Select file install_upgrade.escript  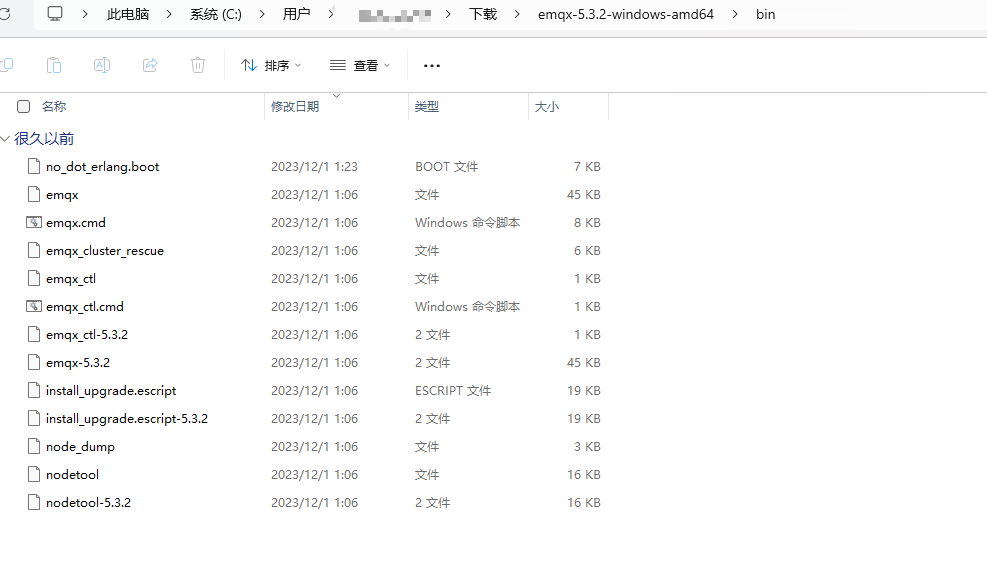coord(111,391)
